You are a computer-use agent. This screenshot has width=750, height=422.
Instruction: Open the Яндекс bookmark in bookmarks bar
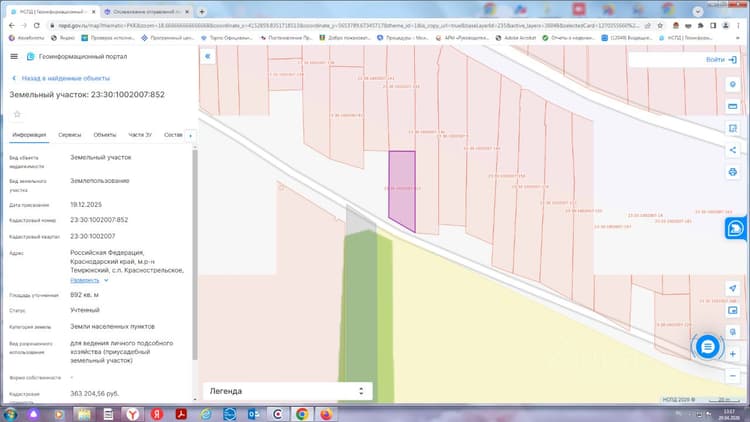point(63,37)
